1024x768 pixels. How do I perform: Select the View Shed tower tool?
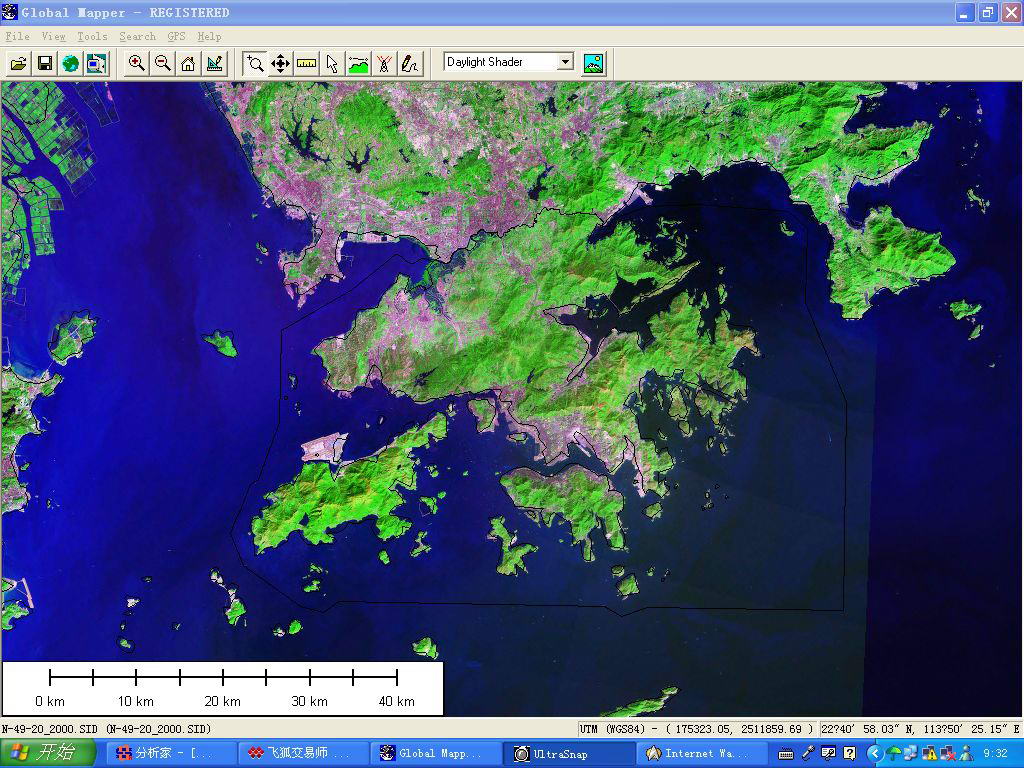[x=384, y=63]
